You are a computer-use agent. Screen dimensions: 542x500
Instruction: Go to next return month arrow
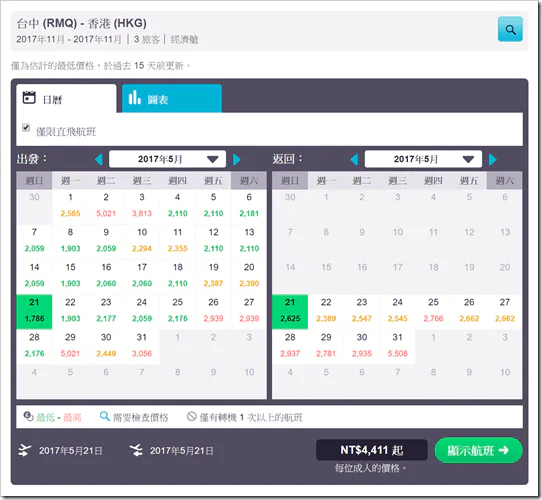493,159
